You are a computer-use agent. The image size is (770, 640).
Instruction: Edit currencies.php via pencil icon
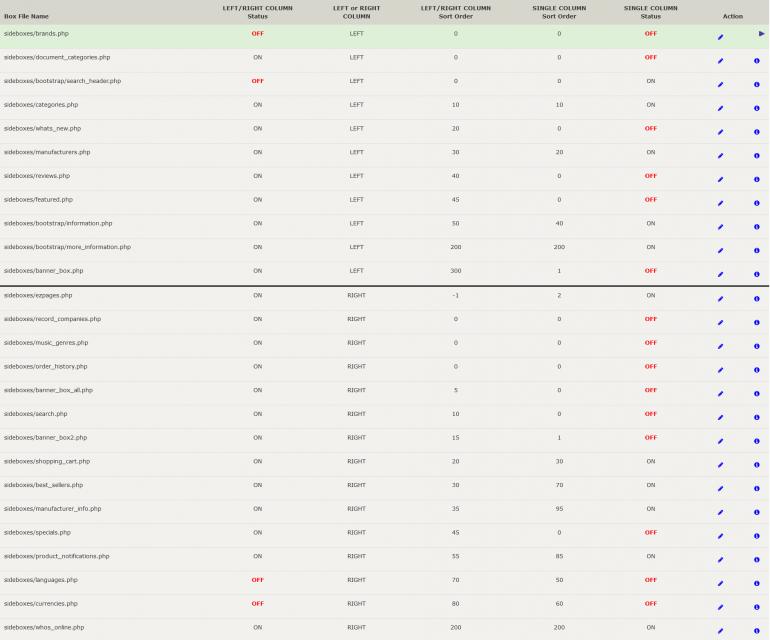click(x=720, y=607)
